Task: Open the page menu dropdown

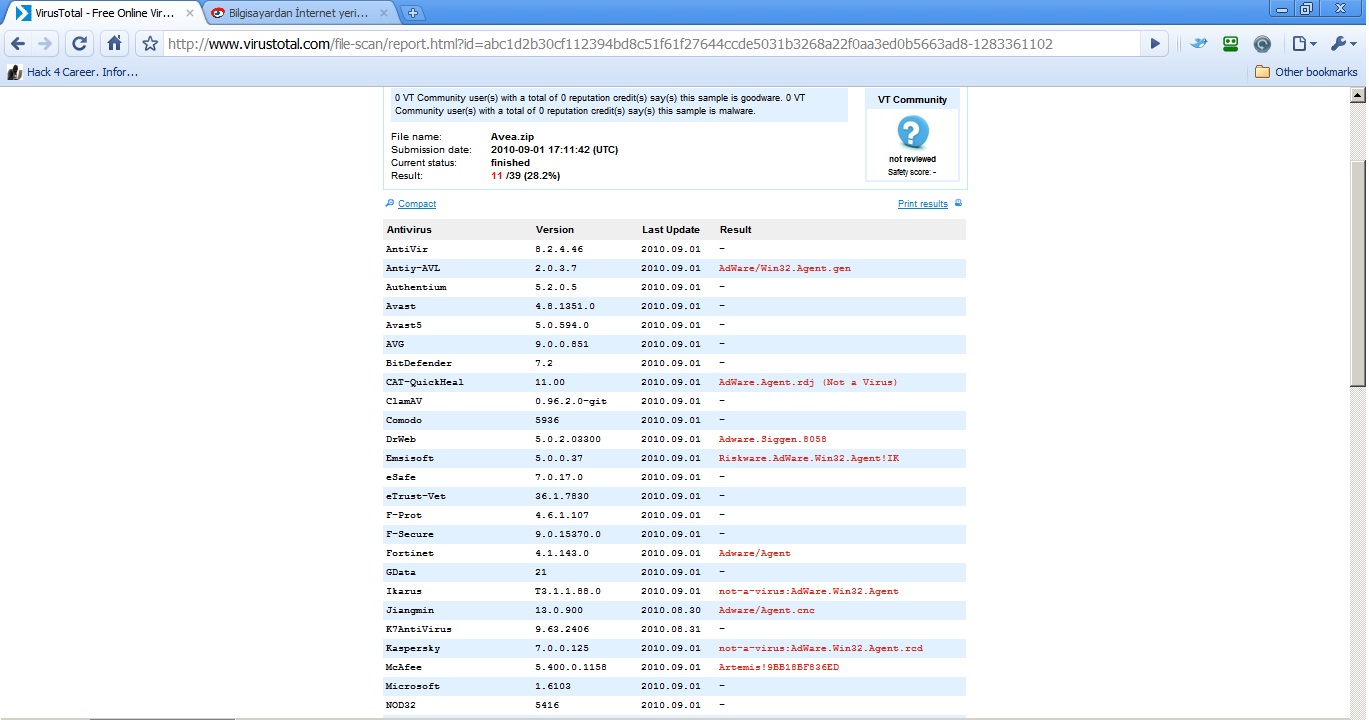Action: [1304, 44]
